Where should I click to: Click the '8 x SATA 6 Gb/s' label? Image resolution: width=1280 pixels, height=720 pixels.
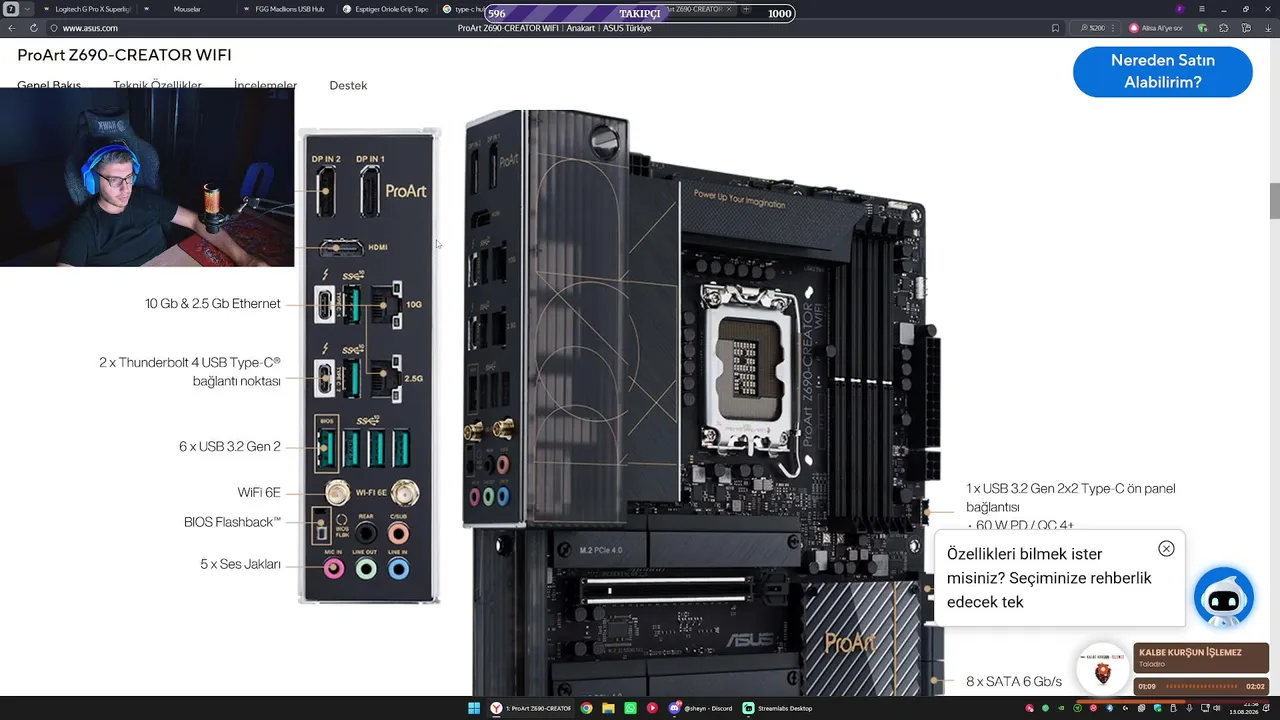coord(1014,682)
